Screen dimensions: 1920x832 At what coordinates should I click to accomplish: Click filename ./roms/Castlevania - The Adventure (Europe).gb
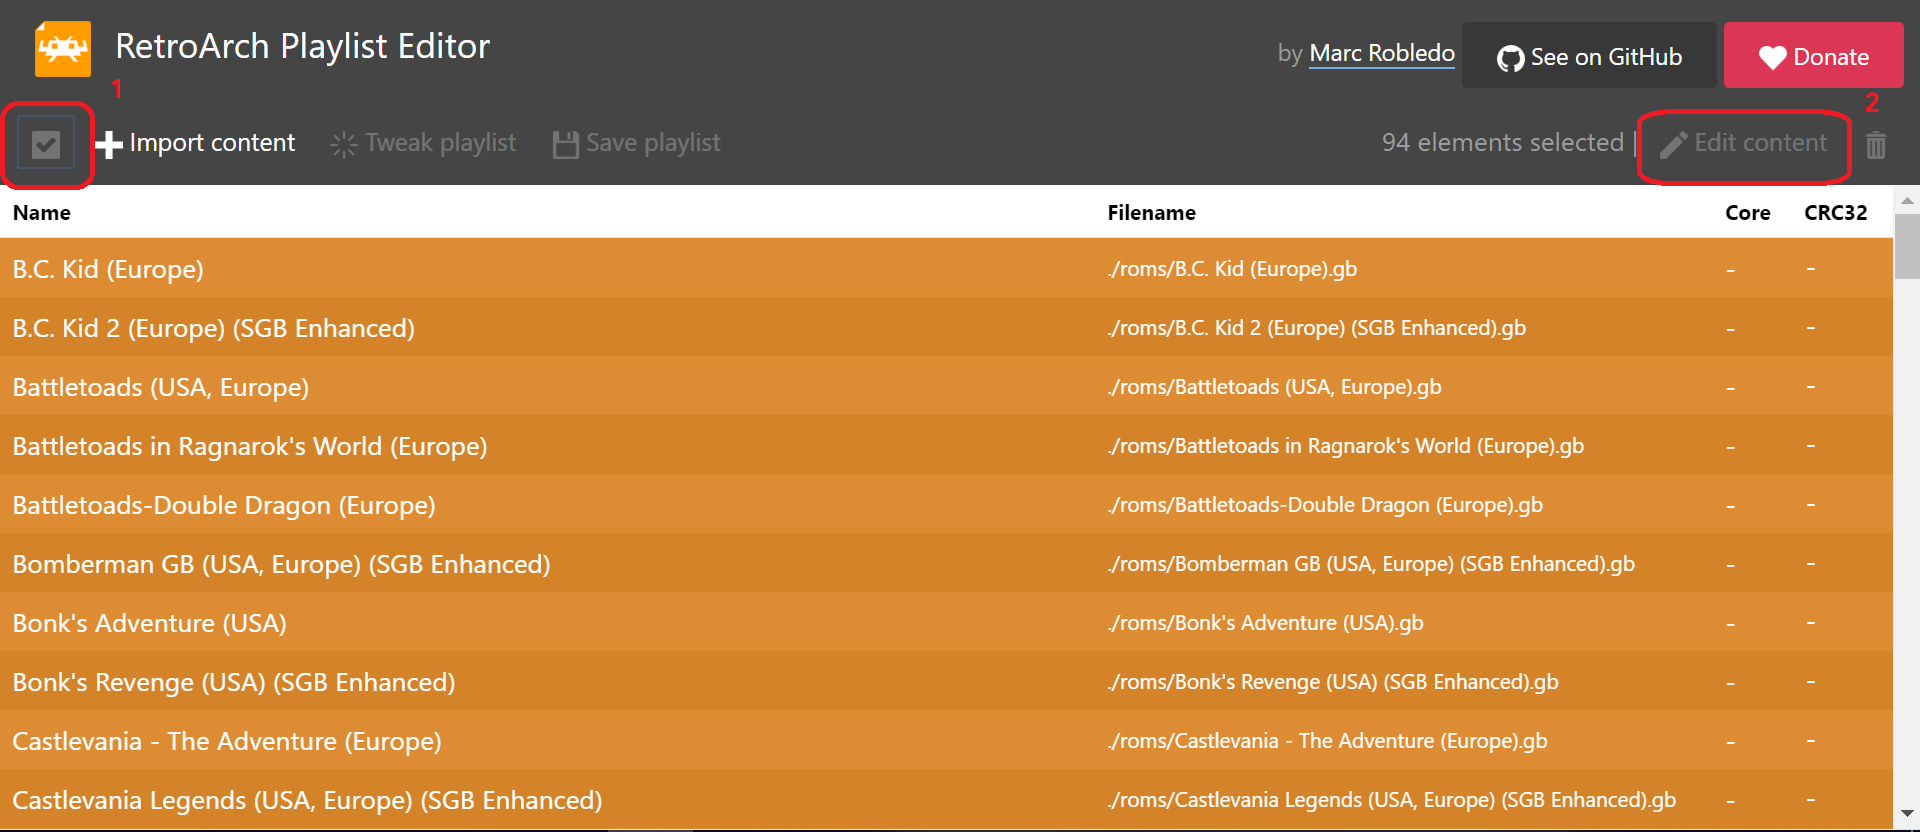(1328, 741)
